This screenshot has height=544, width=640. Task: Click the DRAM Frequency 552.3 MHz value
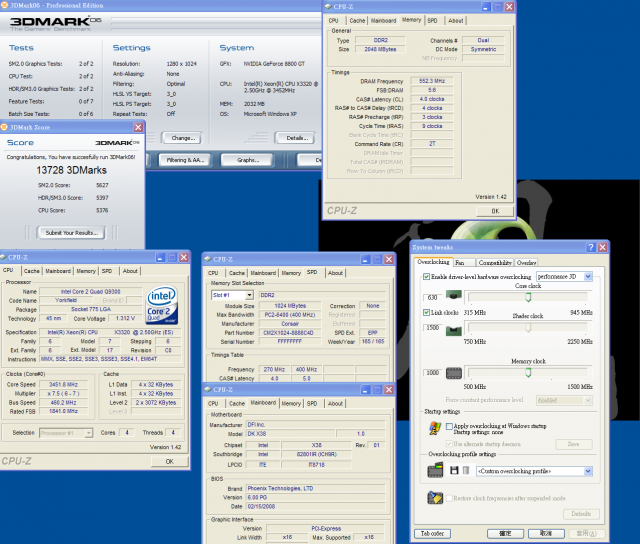[x=432, y=81]
